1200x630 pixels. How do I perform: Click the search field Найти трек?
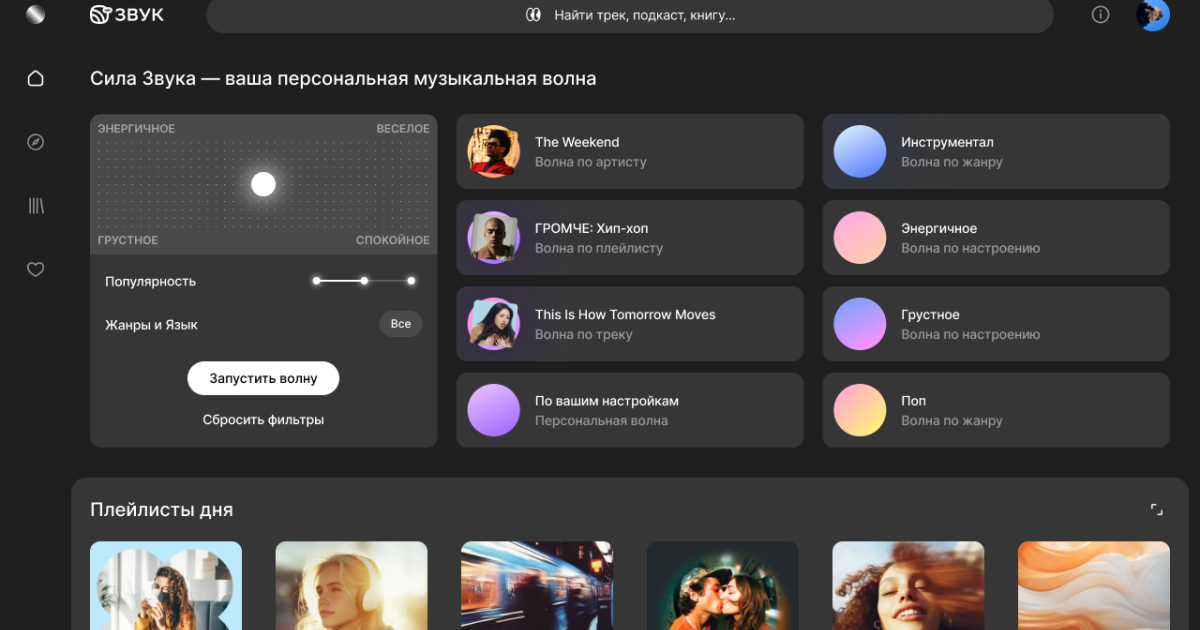(x=630, y=16)
